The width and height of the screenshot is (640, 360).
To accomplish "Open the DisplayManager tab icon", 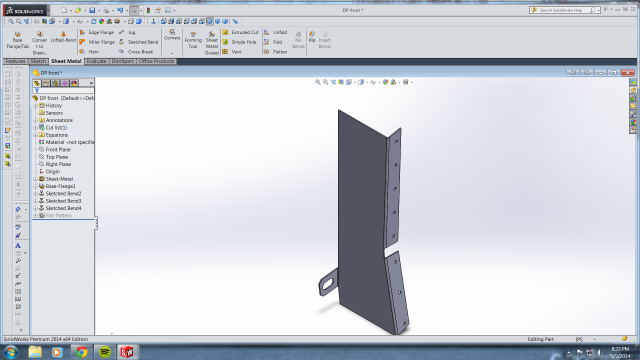I will [74, 83].
